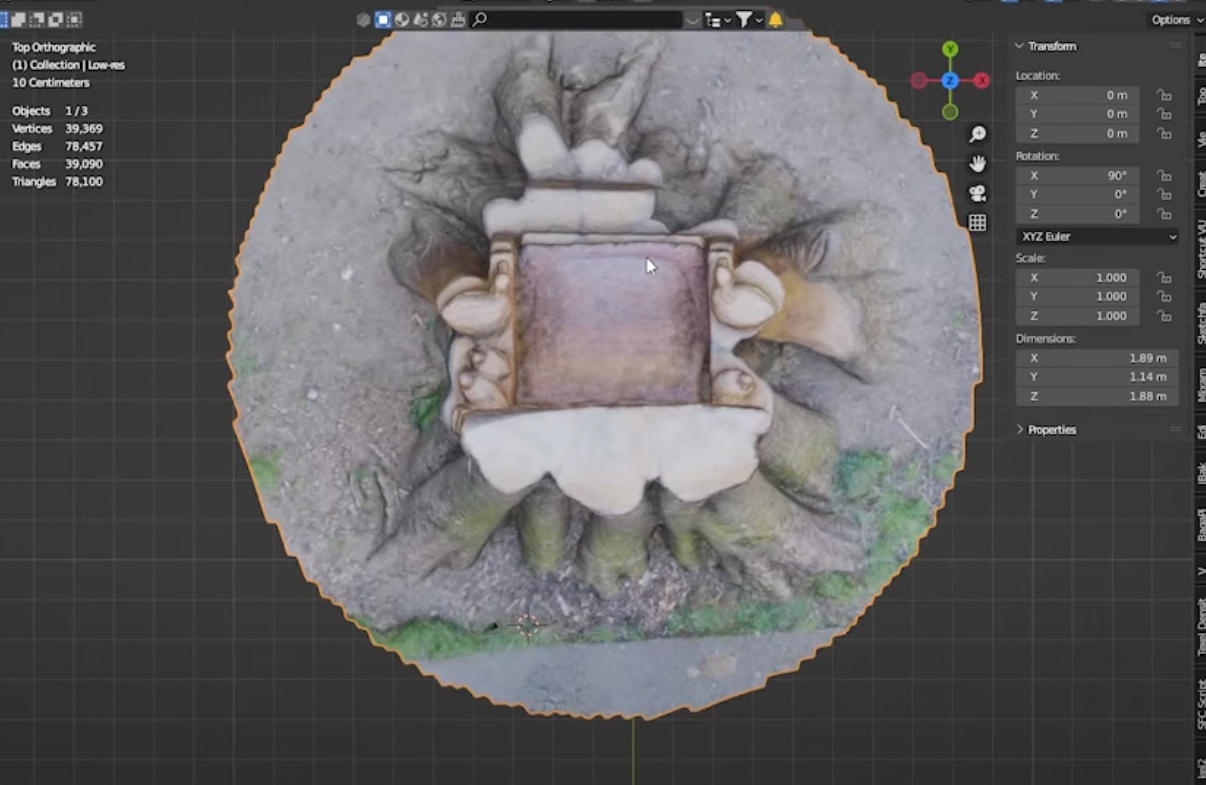Click the last dotted-square selection mode icon
Image resolution: width=1206 pixels, height=785 pixels.
click(76, 19)
